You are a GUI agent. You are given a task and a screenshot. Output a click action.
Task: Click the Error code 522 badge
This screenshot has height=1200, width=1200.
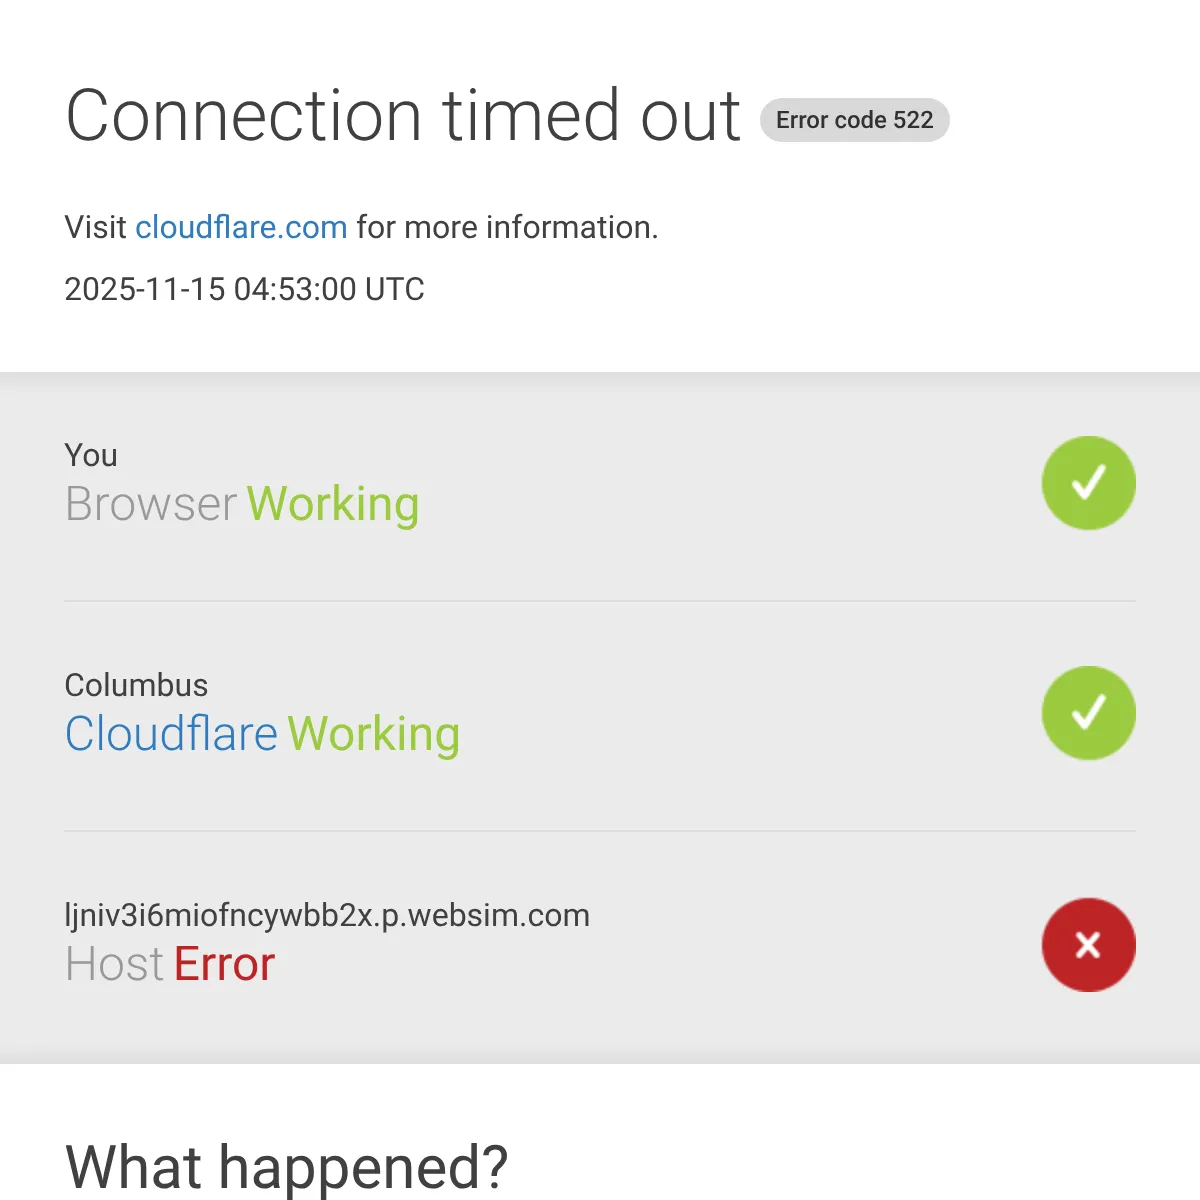pos(854,120)
